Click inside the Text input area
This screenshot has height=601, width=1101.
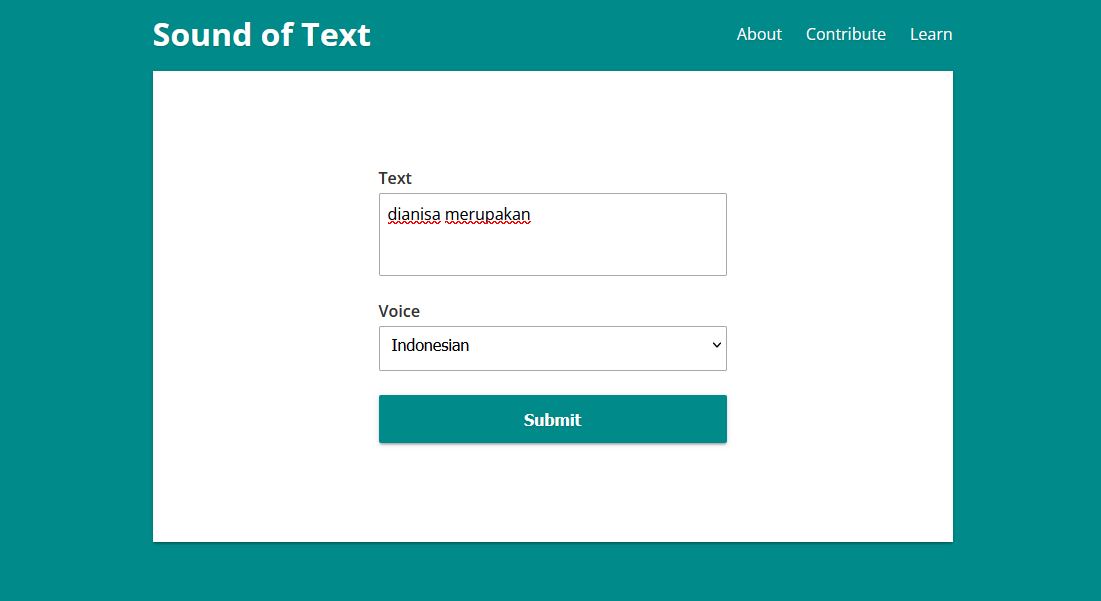click(x=553, y=234)
